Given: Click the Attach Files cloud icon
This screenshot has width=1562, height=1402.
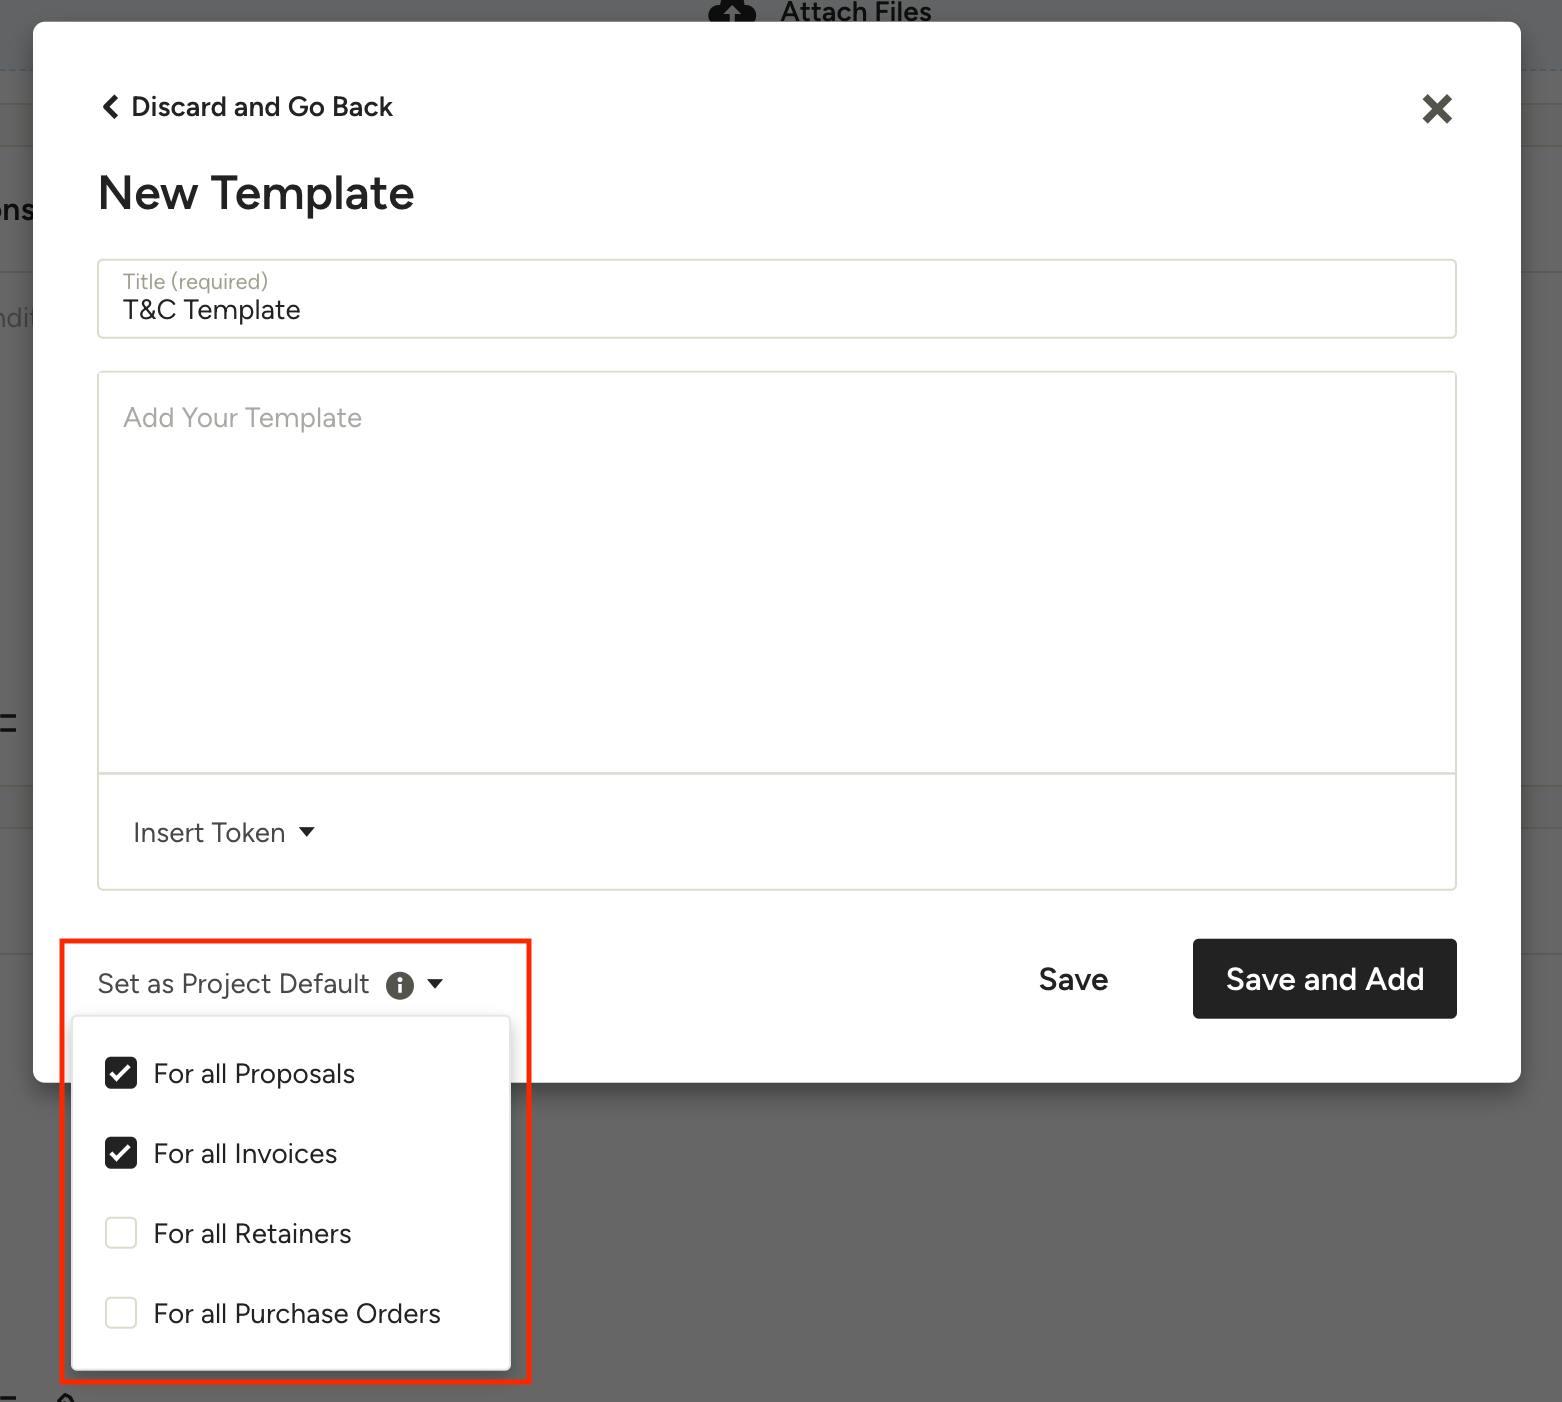Looking at the screenshot, I should [x=732, y=12].
